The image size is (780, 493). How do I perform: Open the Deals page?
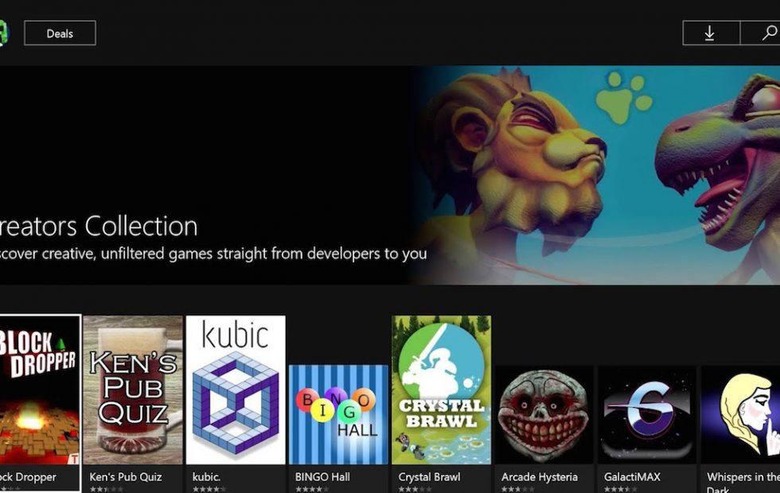click(60, 33)
